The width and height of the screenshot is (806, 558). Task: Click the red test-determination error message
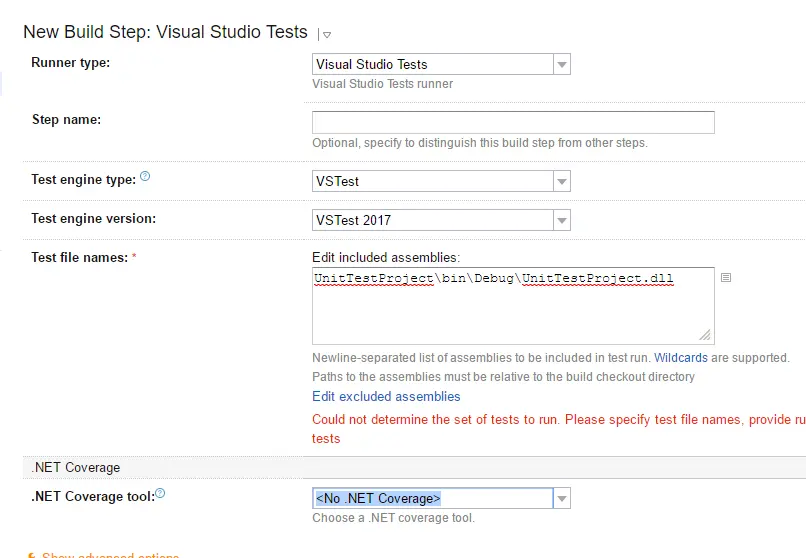click(x=559, y=429)
